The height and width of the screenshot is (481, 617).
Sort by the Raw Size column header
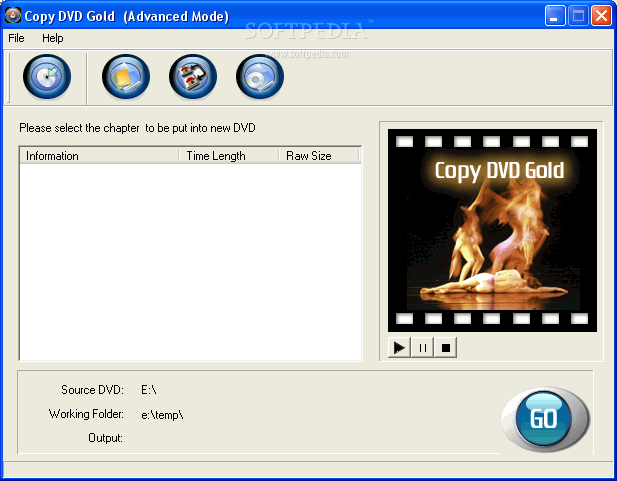point(319,156)
